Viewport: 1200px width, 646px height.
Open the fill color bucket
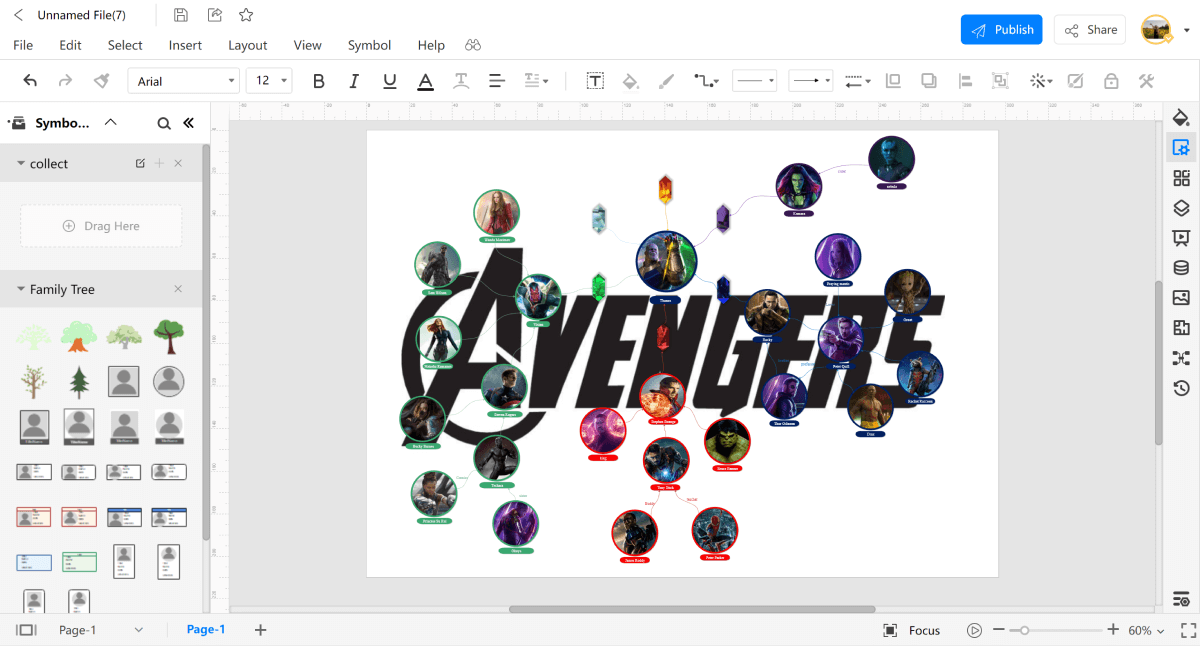pos(630,81)
